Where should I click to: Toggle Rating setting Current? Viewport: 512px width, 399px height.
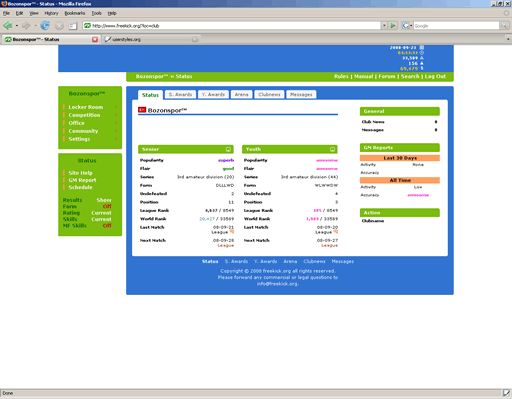(x=101, y=213)
